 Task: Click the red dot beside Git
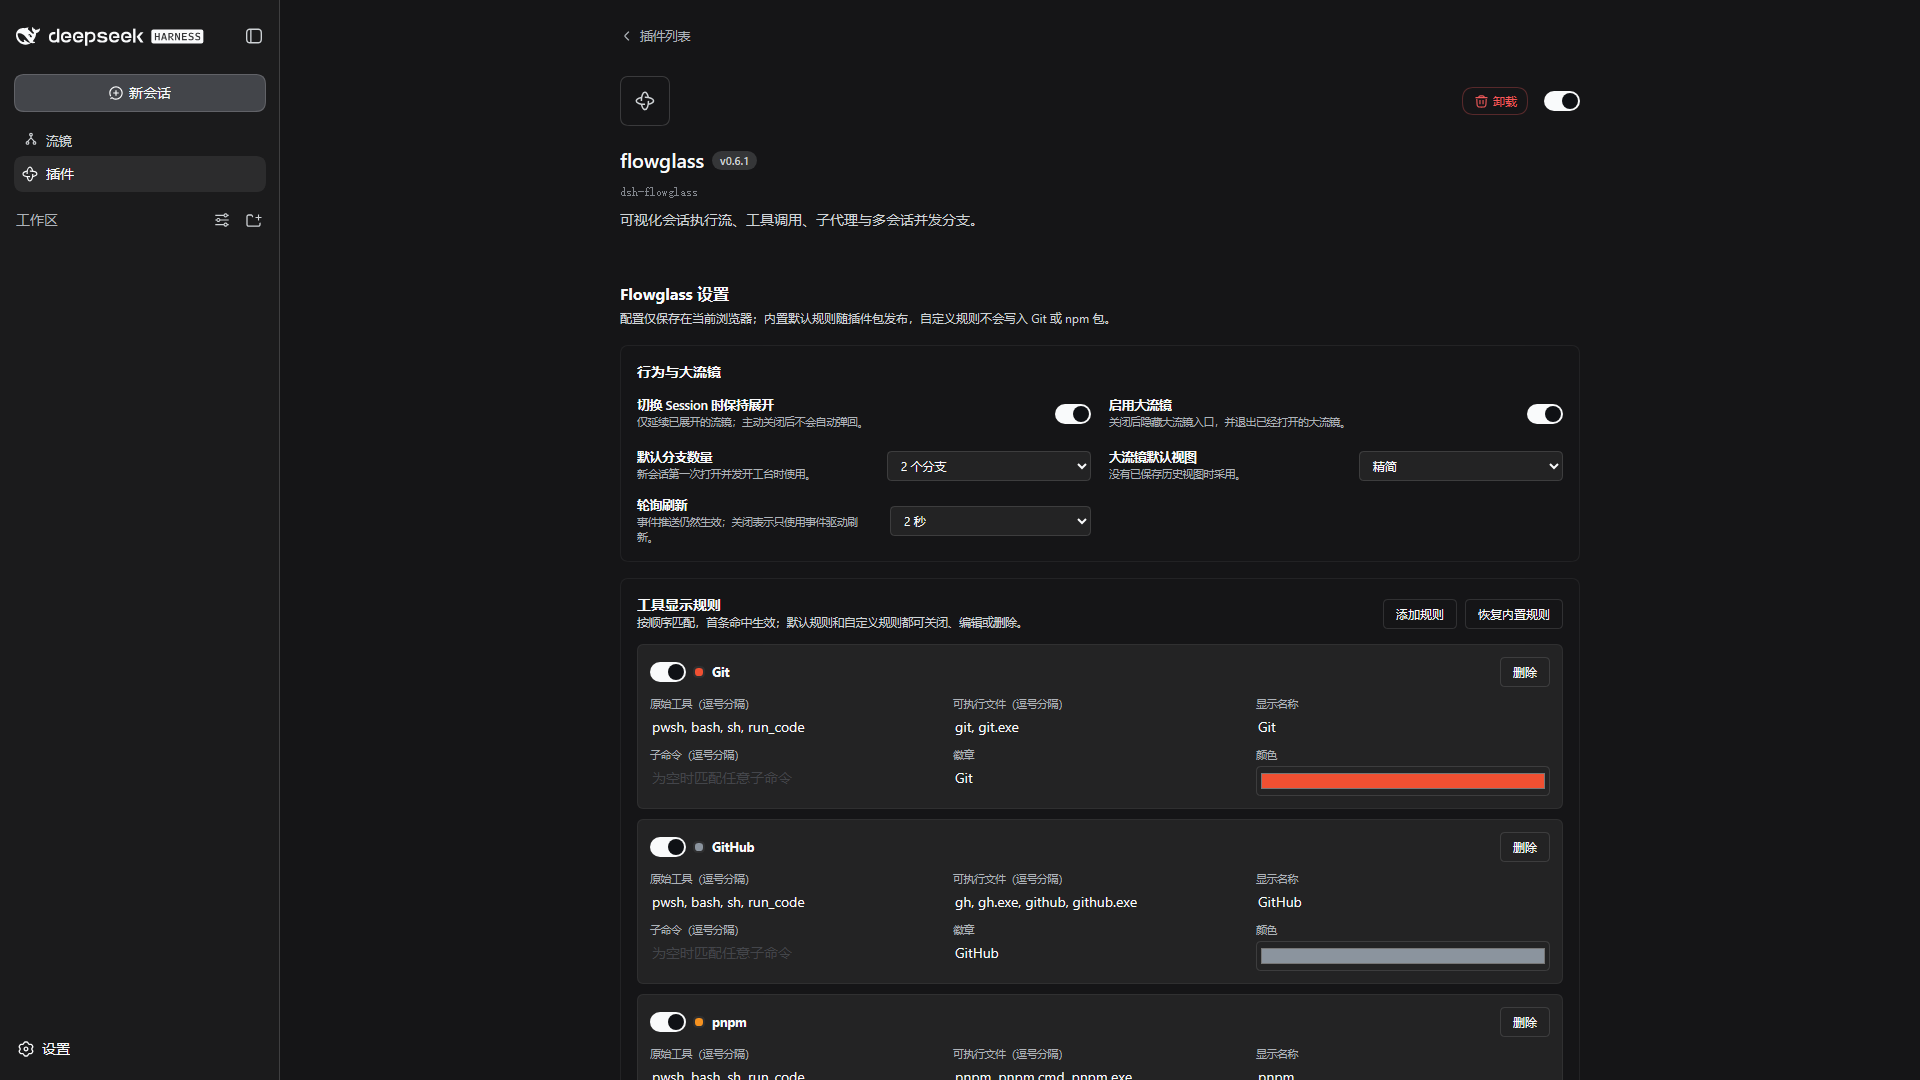click(x=699, y=672)
